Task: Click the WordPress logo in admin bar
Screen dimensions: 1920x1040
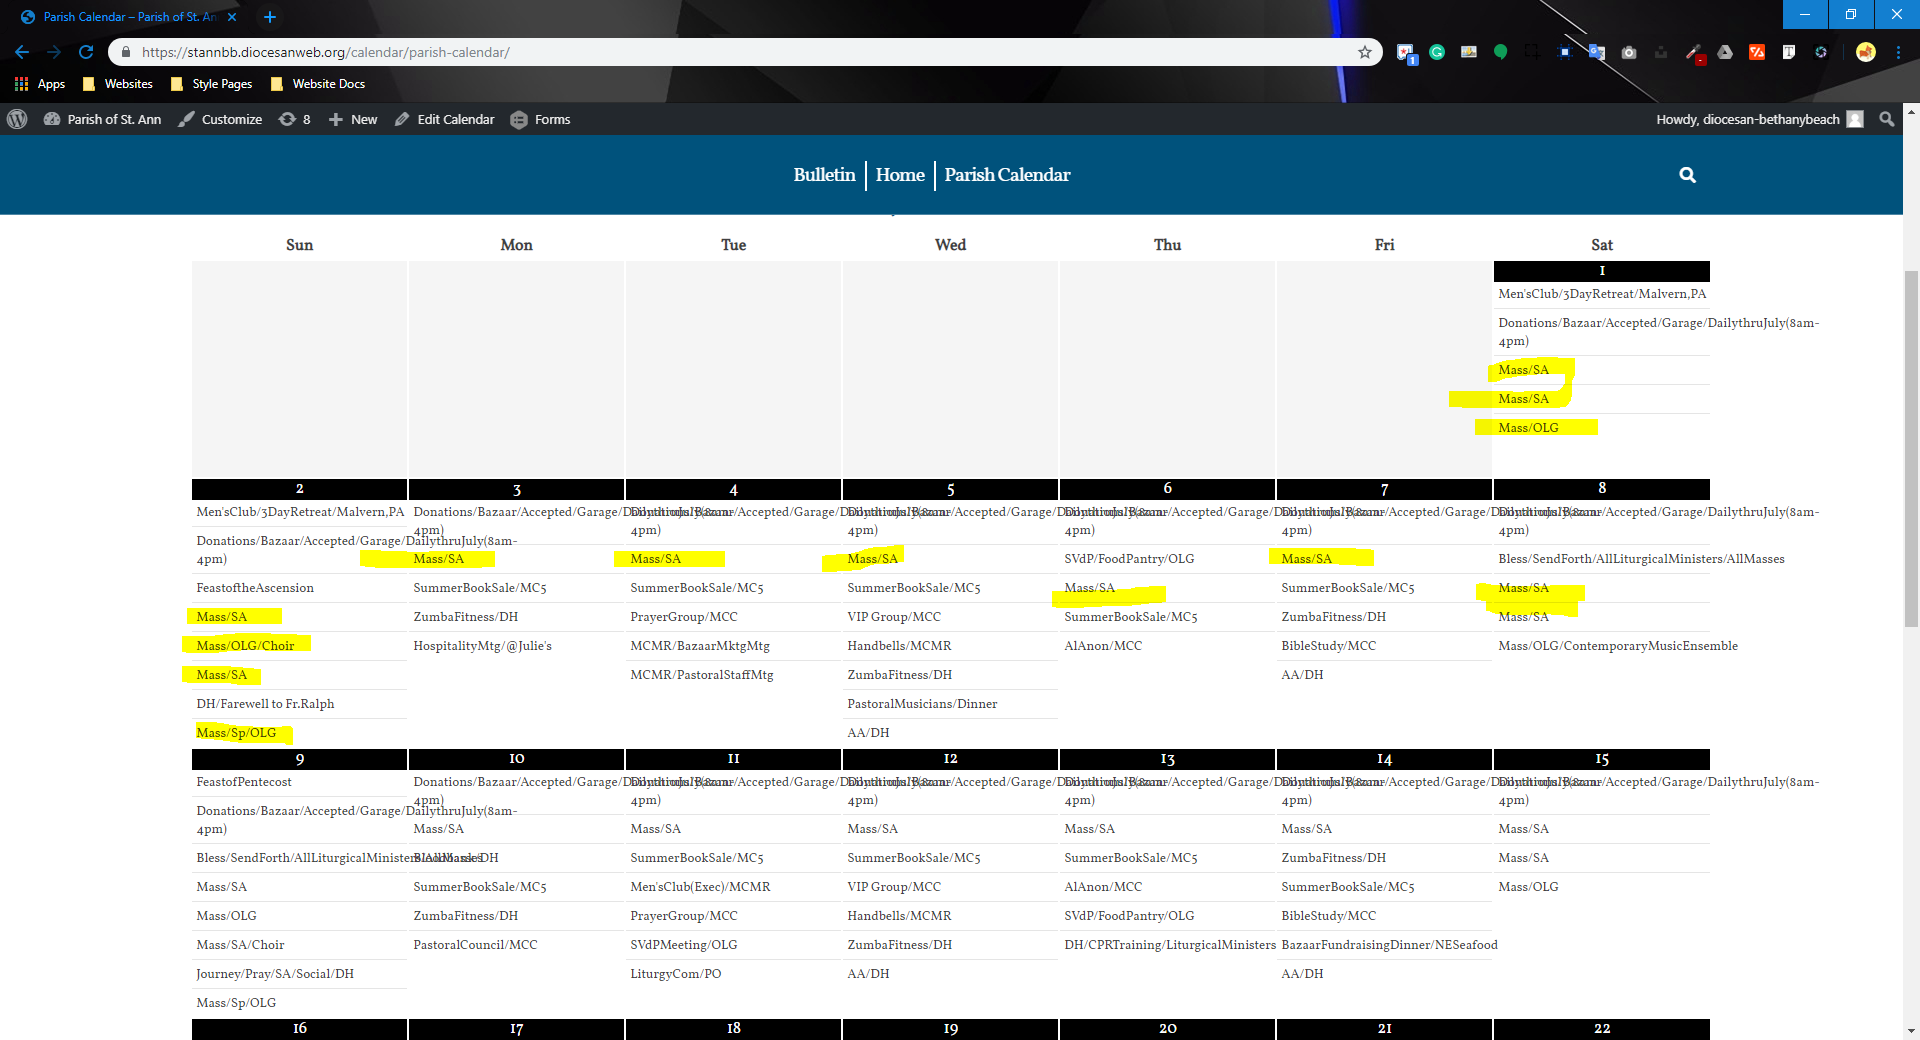Action: coord(17,119)
